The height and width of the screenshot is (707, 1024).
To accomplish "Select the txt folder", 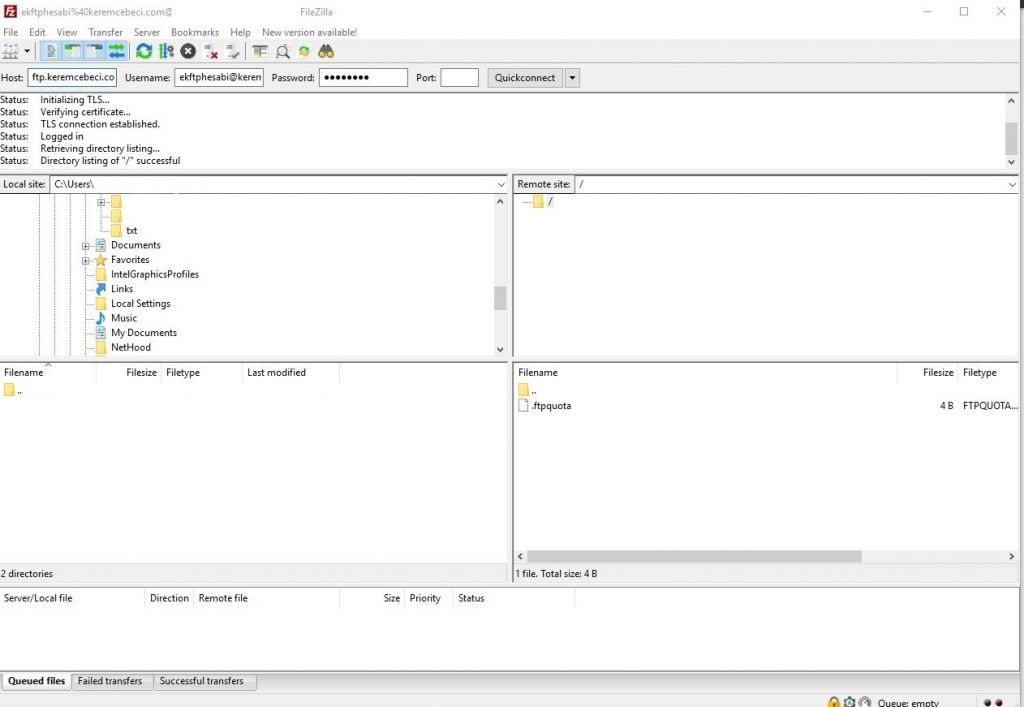I will pos(131,230).
